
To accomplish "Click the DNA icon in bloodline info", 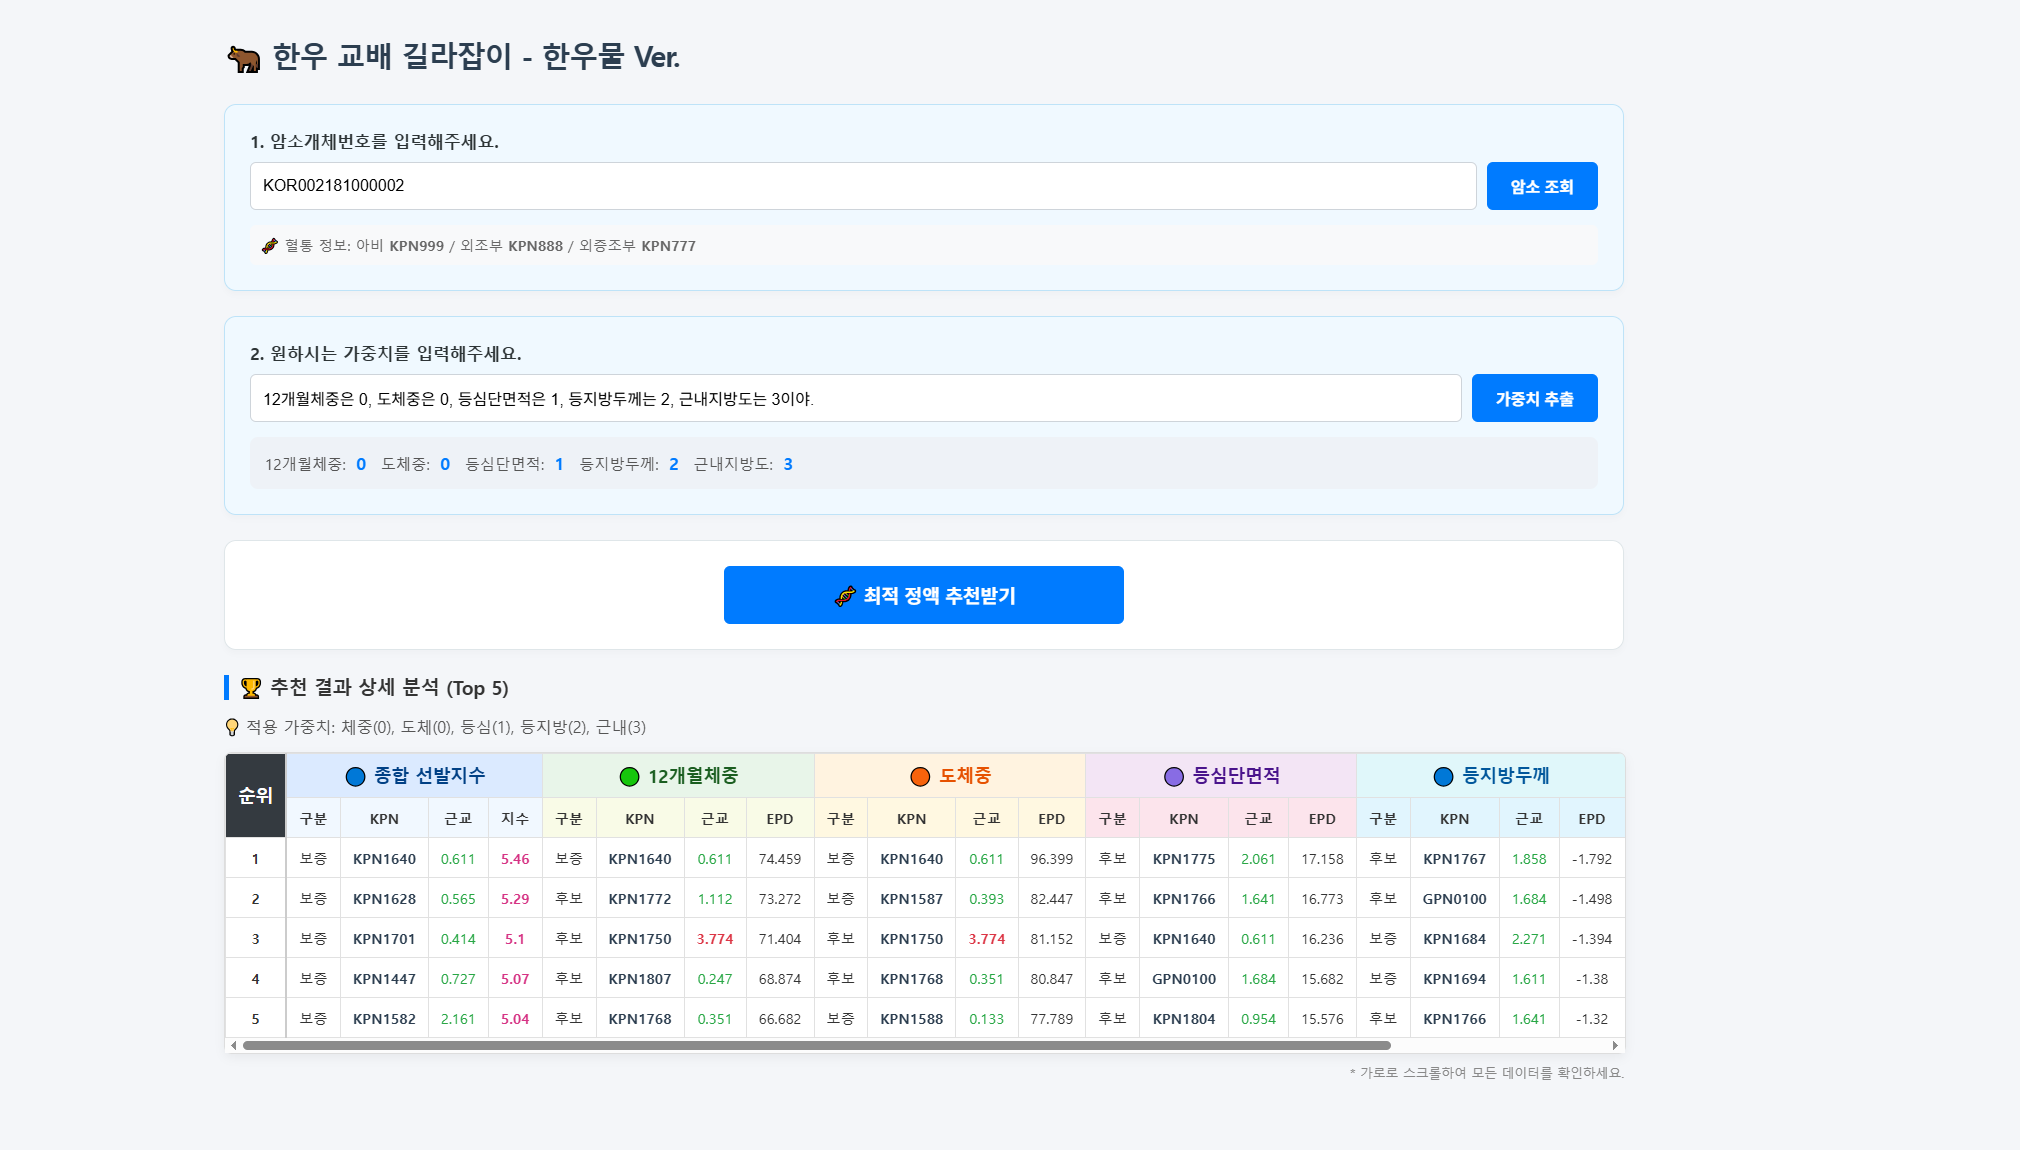I will click(x=270, y=246).
